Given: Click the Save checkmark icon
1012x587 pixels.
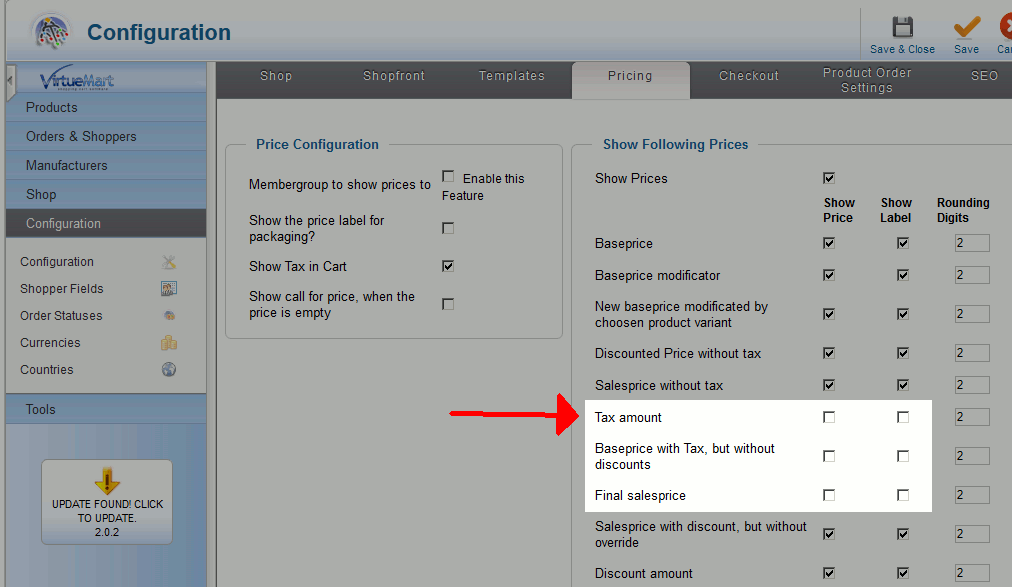Looking at the screenshot, I should click(x=966, y=27).
